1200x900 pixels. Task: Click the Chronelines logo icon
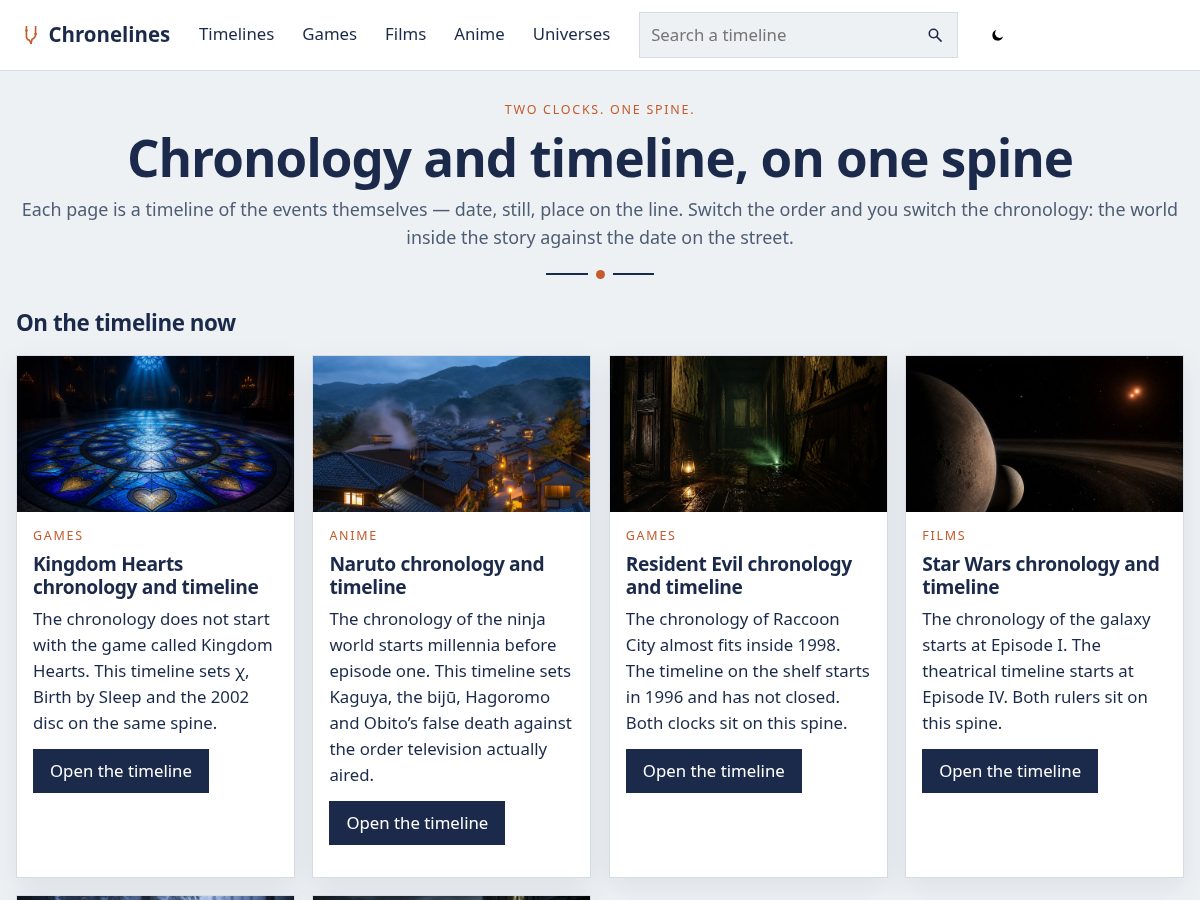pyautogui.click(x=31, y=35)
